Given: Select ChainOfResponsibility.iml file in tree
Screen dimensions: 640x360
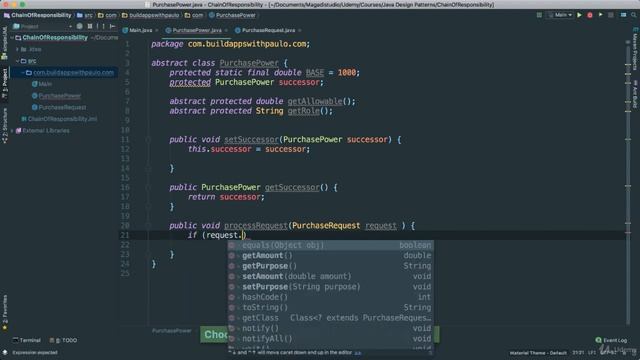Looking at the screenshot, I should click(x=59, y=119).
